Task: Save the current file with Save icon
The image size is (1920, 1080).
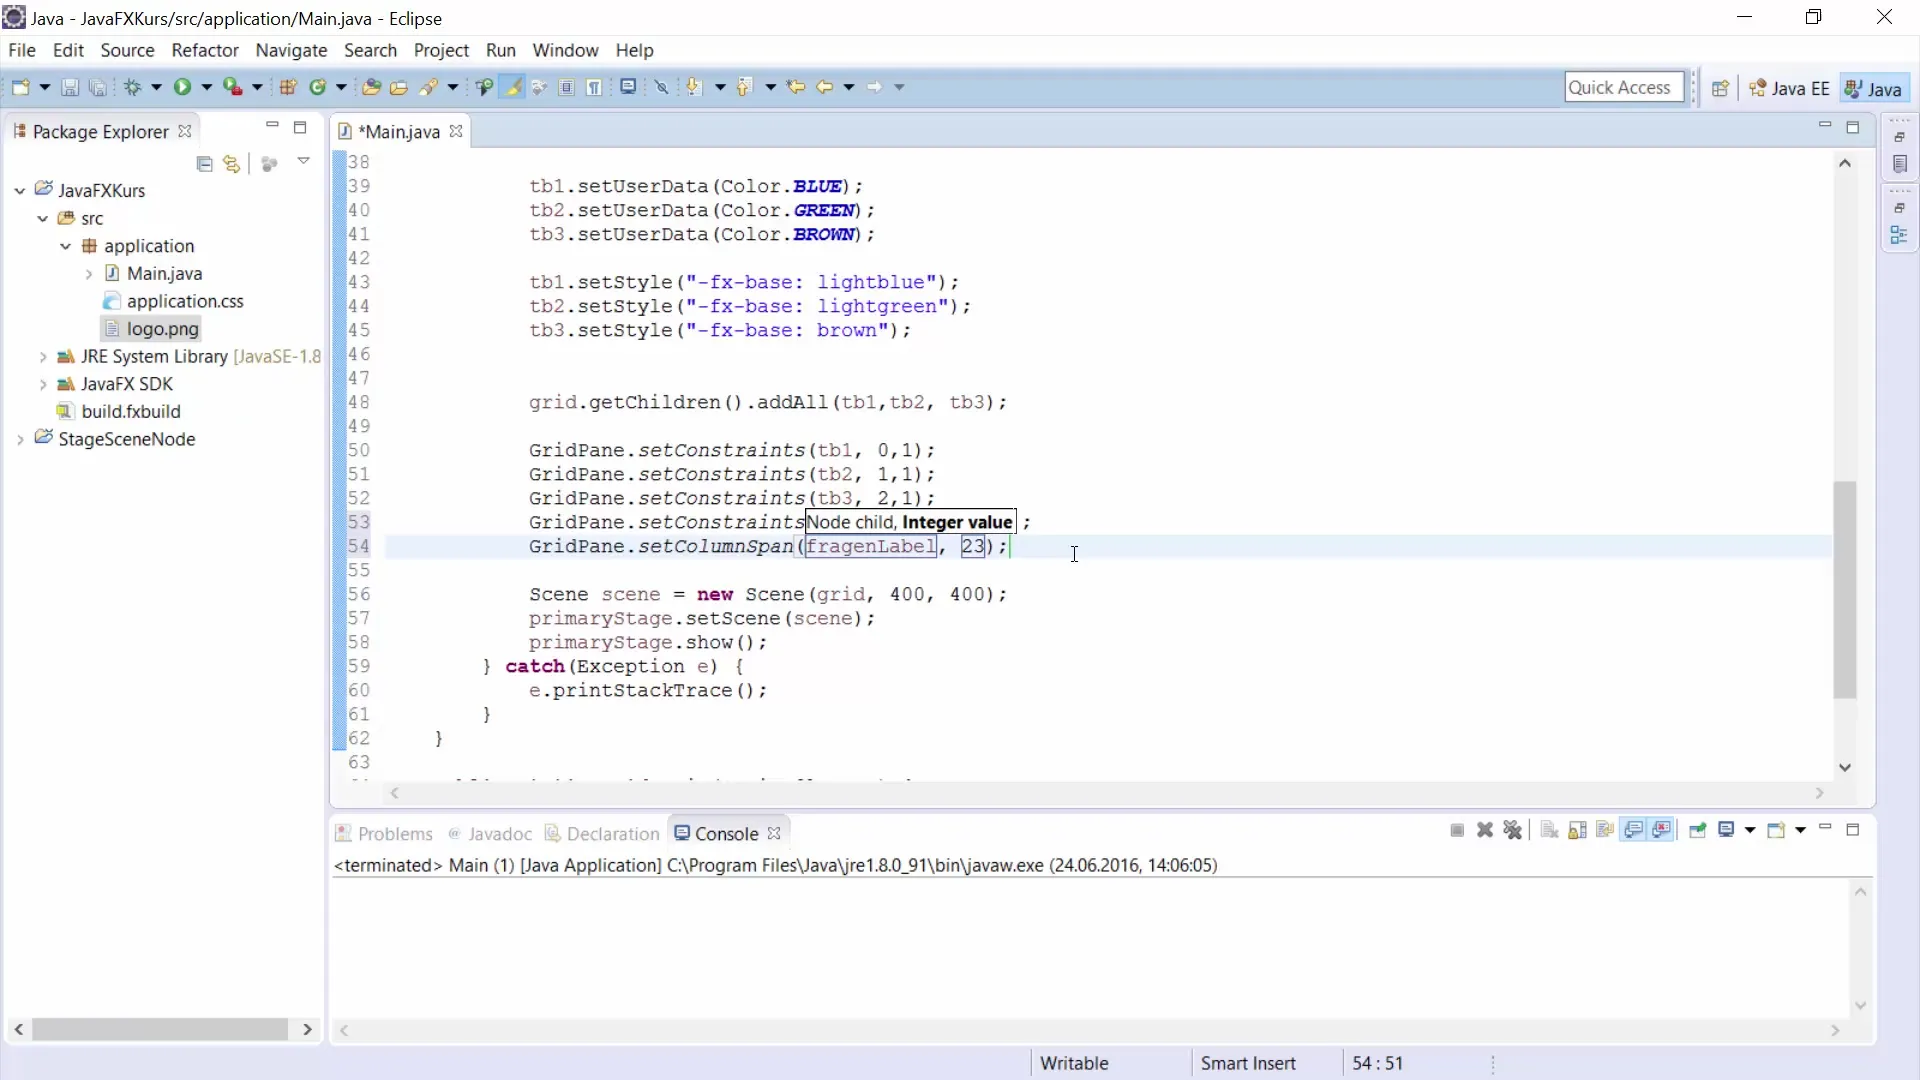Action: 69,87
